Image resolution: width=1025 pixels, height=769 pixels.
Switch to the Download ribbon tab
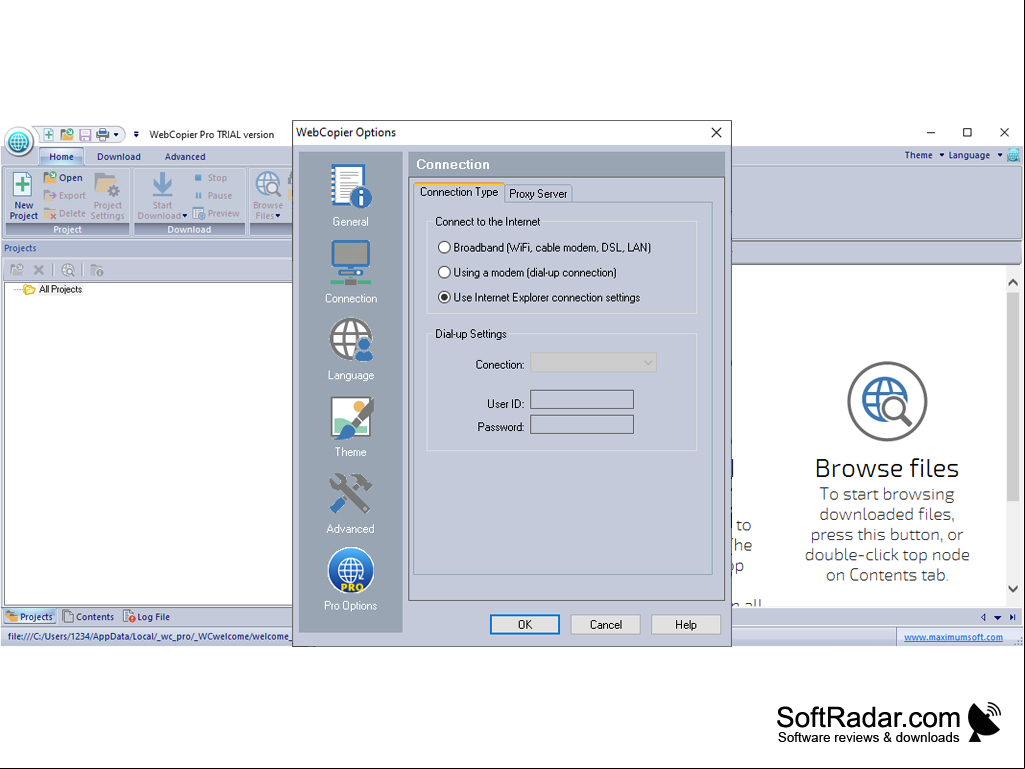[118, 156]
